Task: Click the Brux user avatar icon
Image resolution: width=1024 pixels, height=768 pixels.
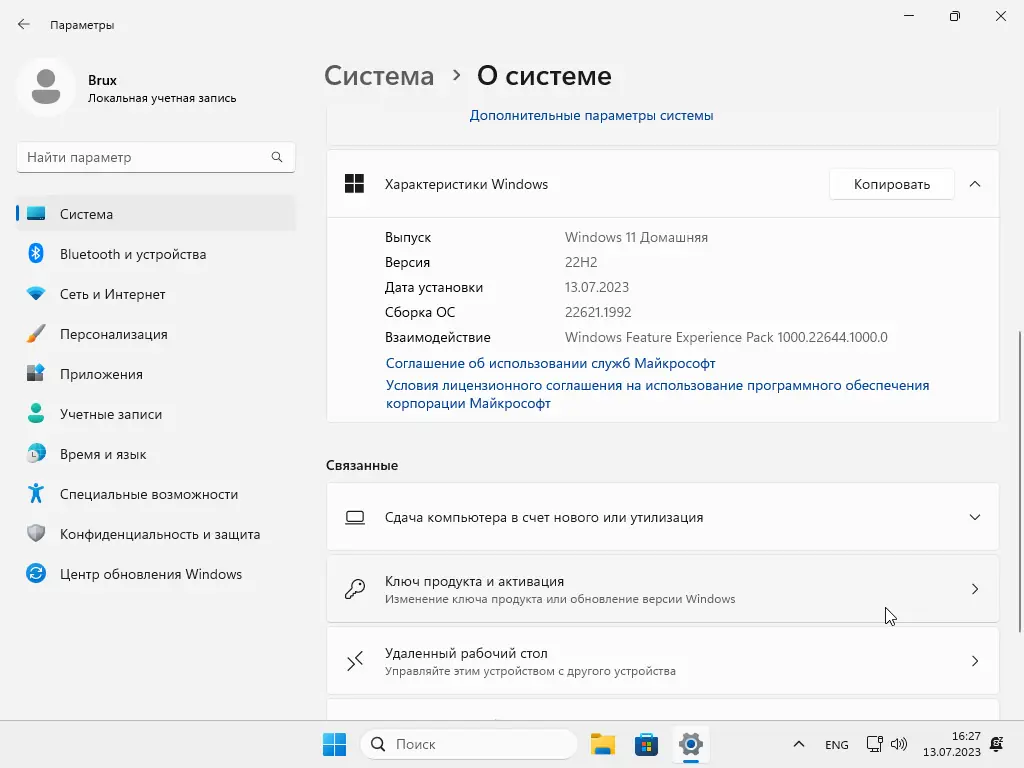Action: (46, 87)
